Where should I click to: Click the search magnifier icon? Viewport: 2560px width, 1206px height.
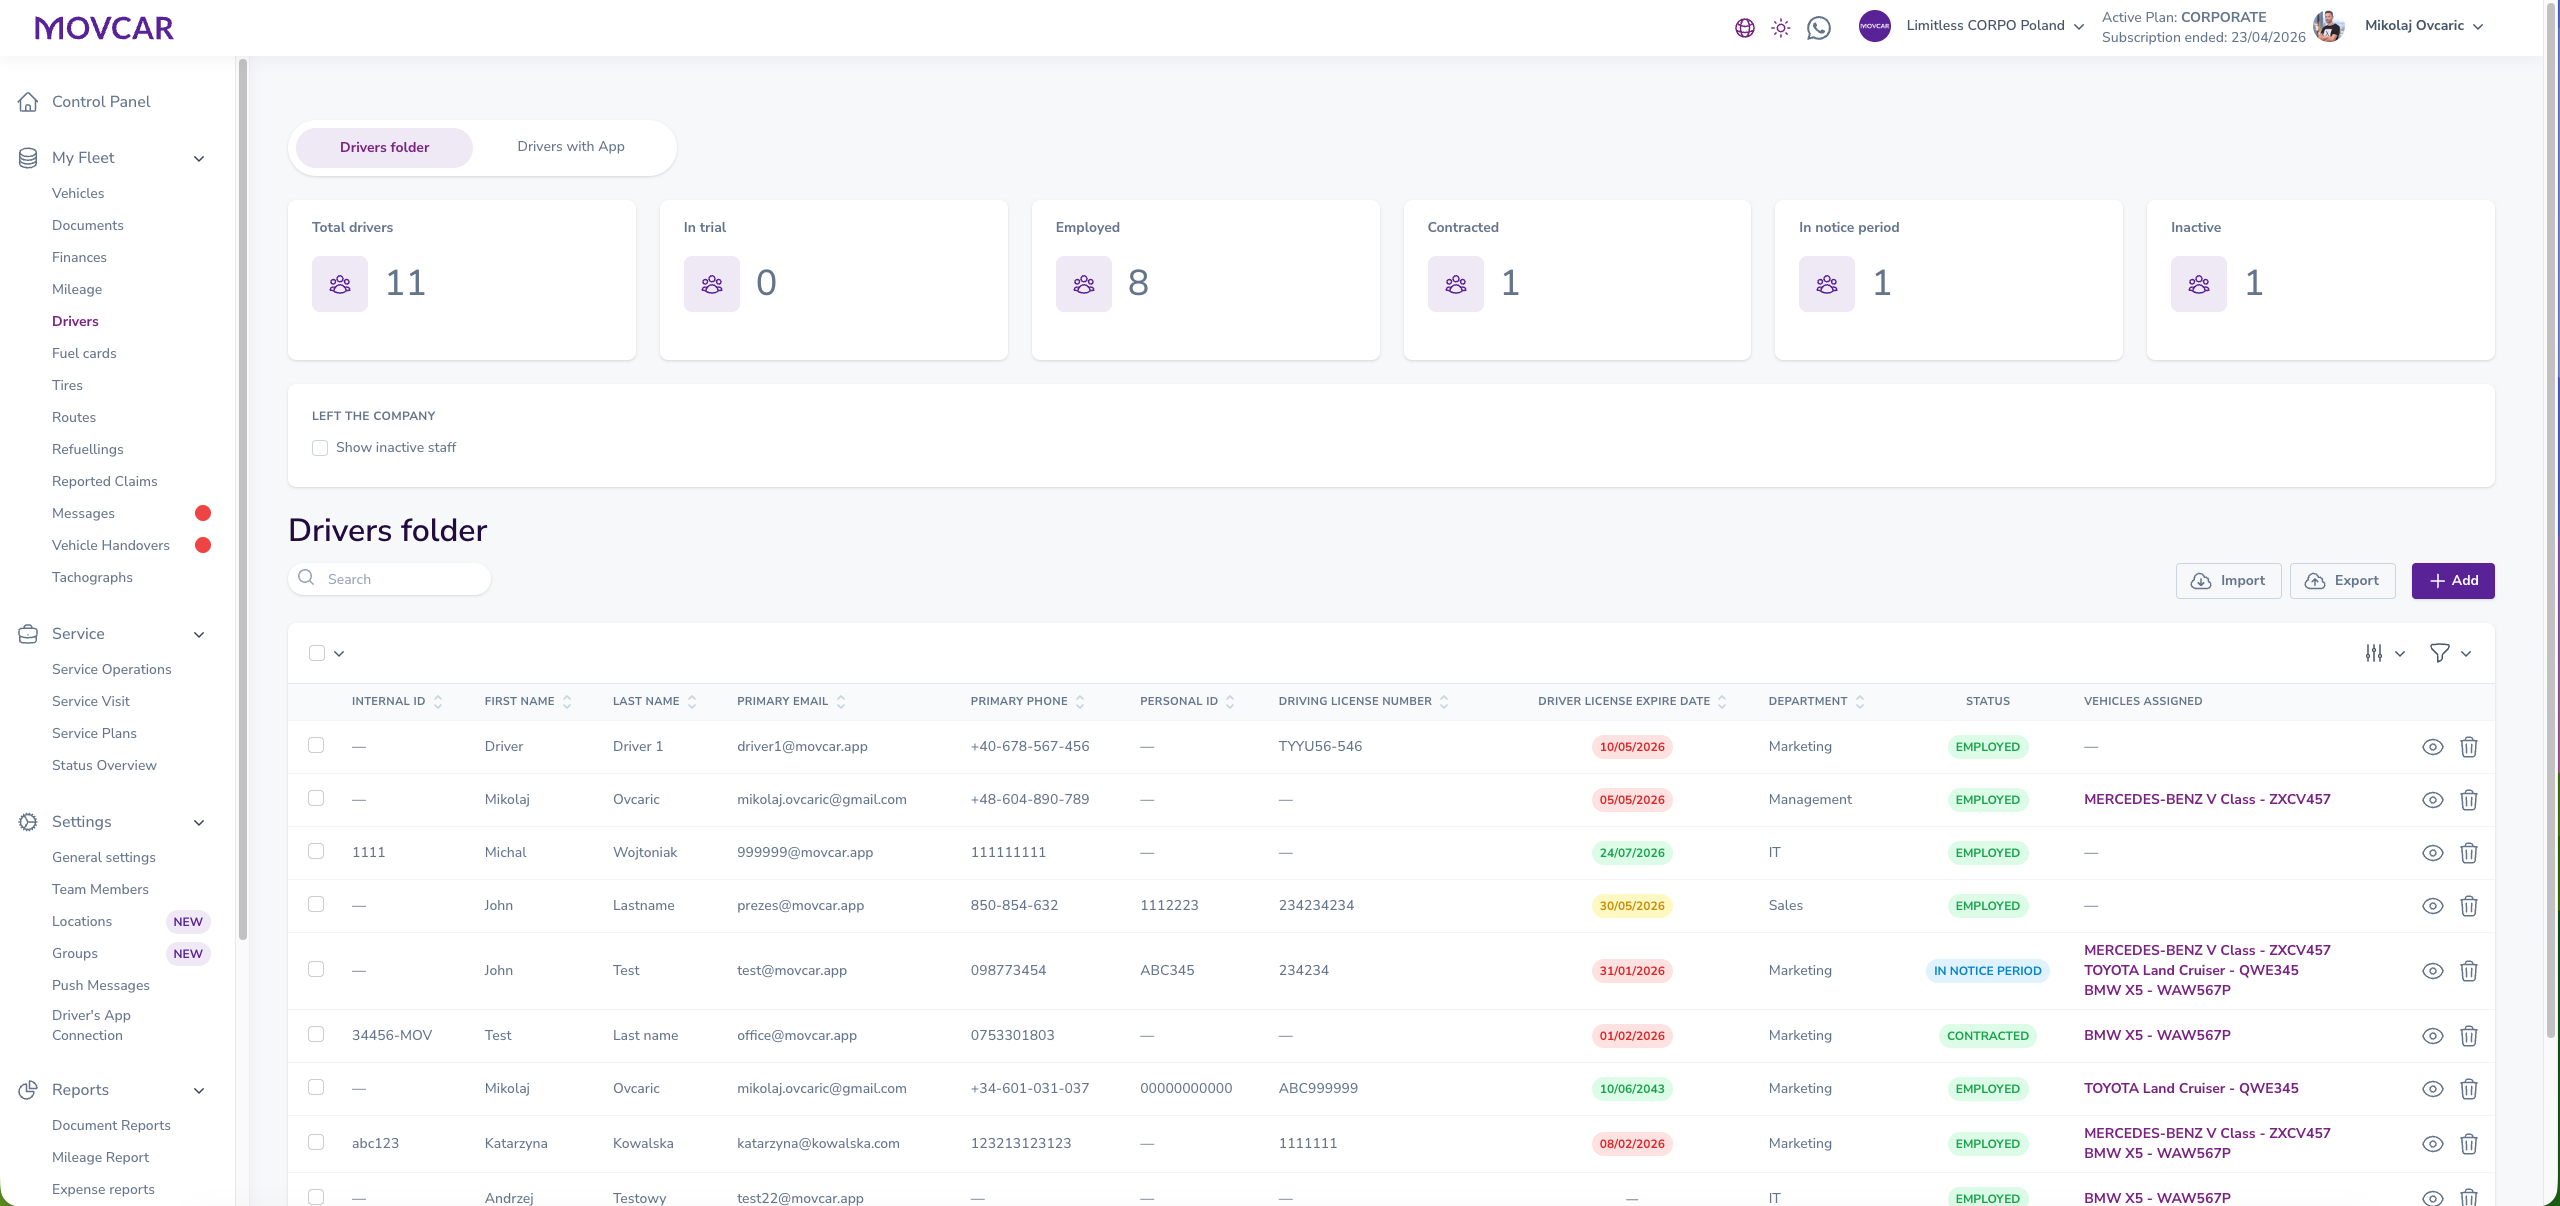click(x=307, y=578)
